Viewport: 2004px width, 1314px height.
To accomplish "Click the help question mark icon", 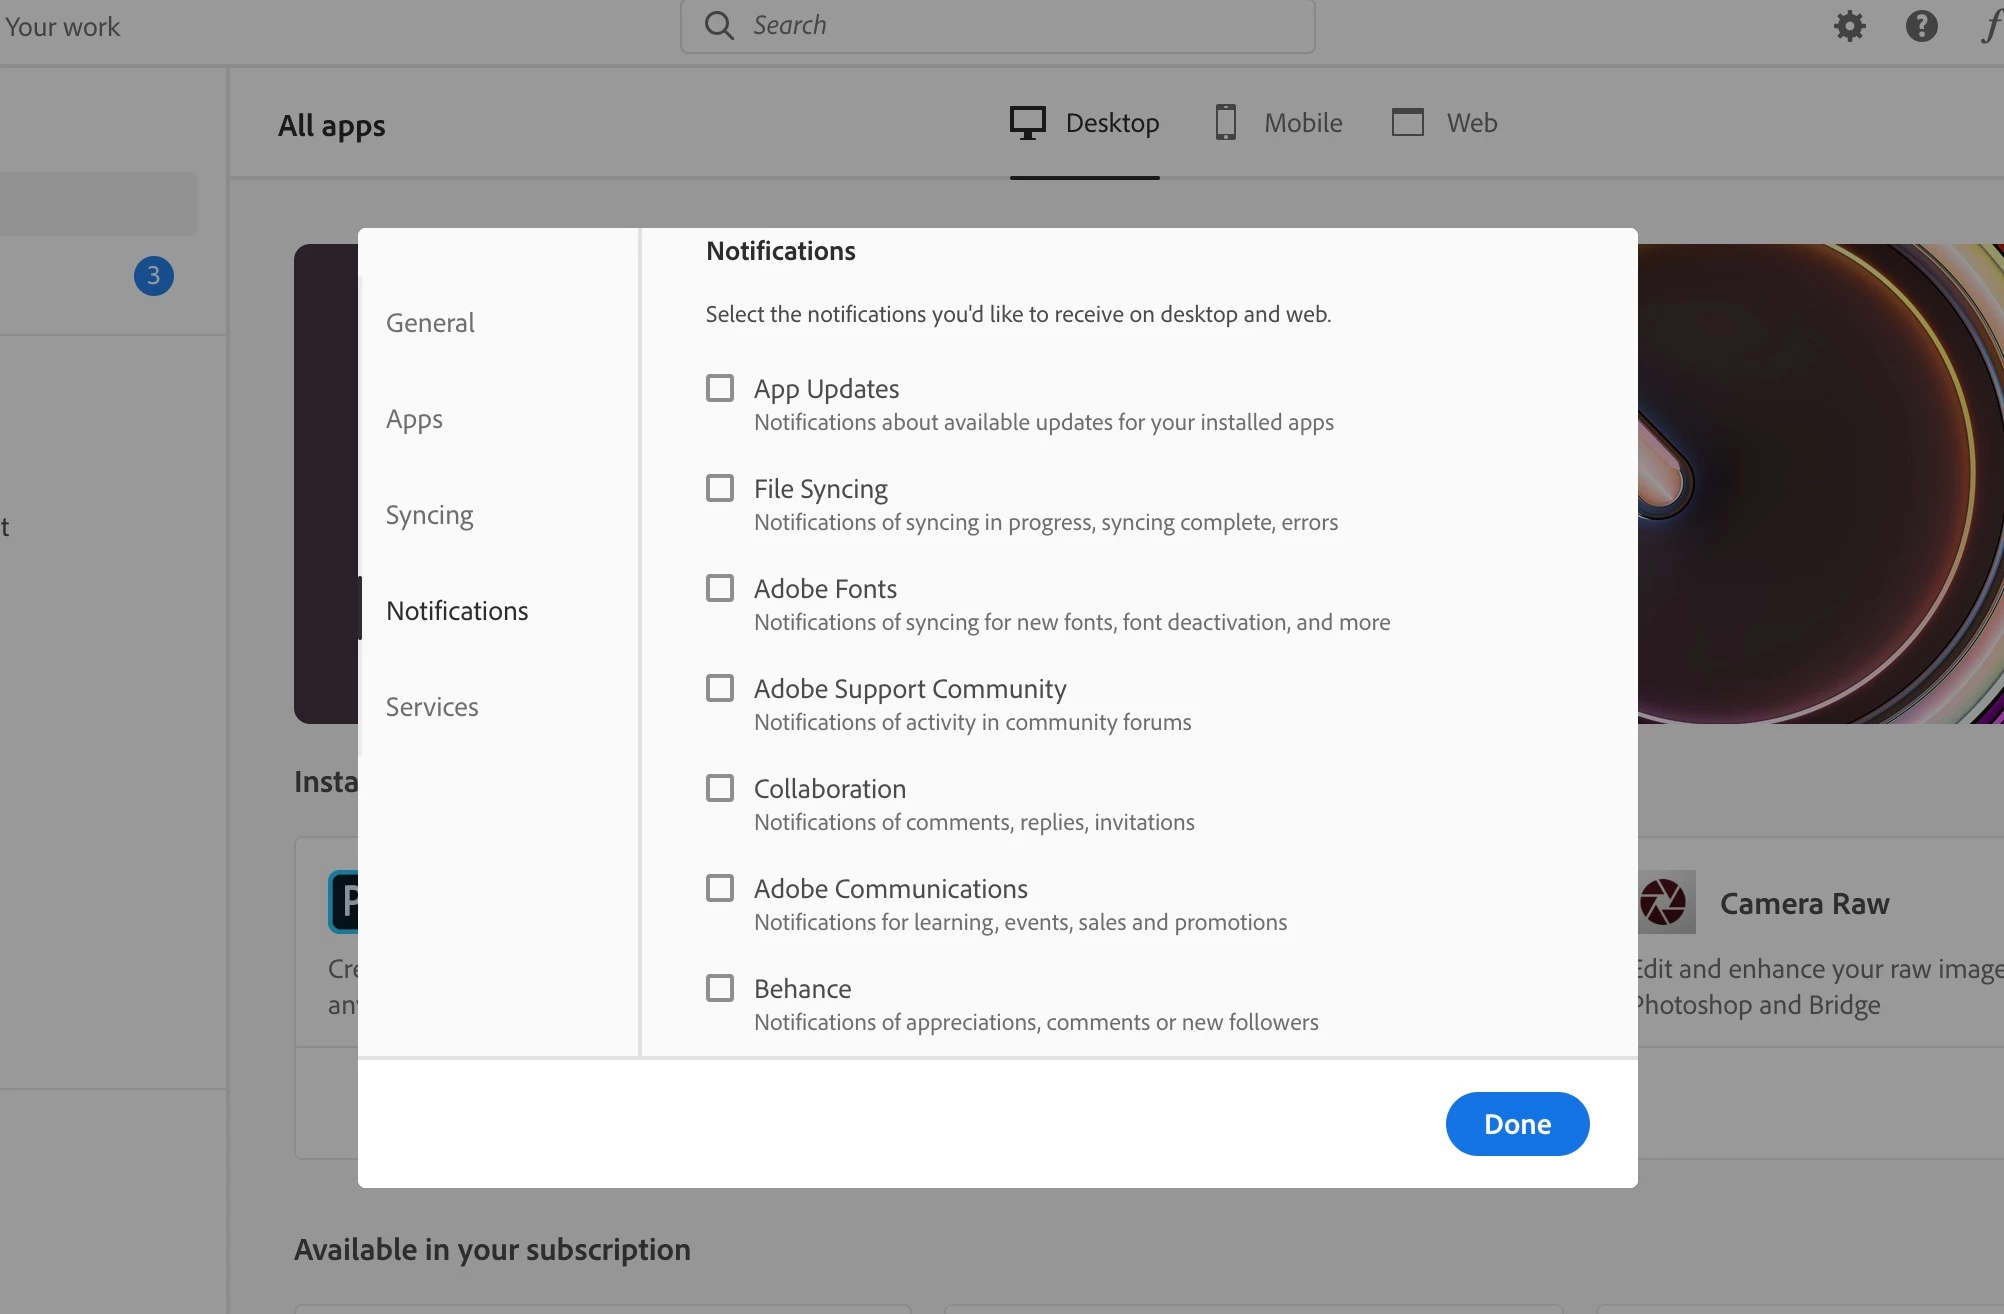I will click(x=1921, y=26).
